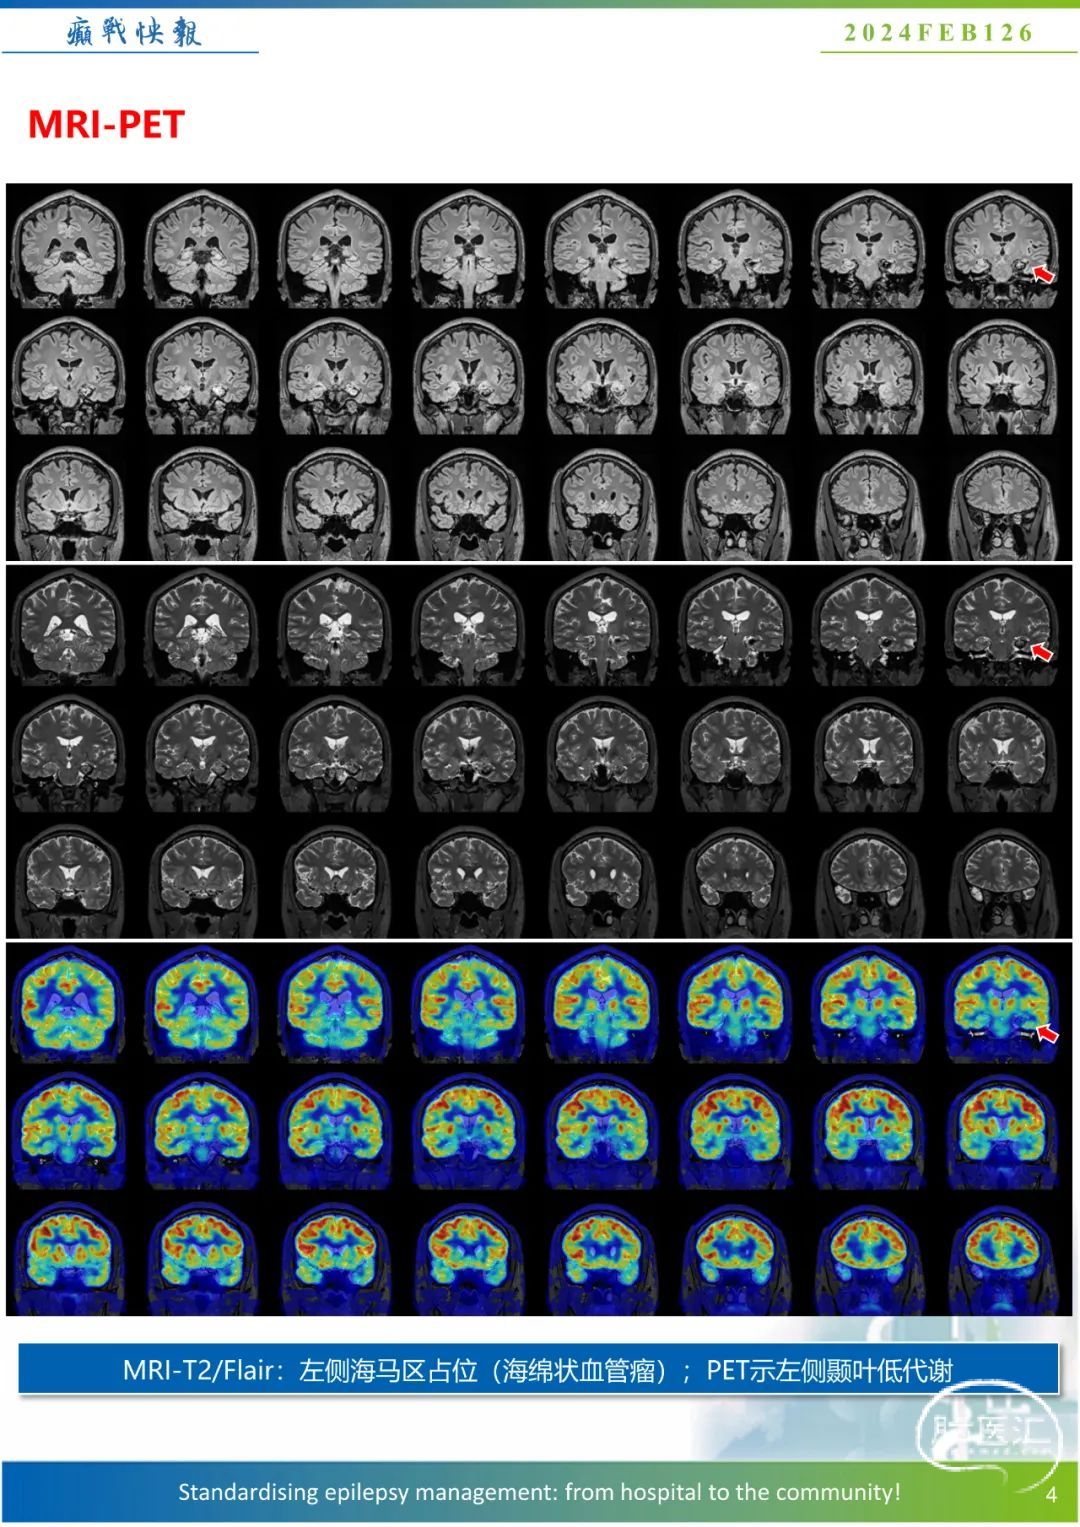The image size is (1080, 1527).
Task: Click the 脑医汇 watermark logo
Action: 987,1431
